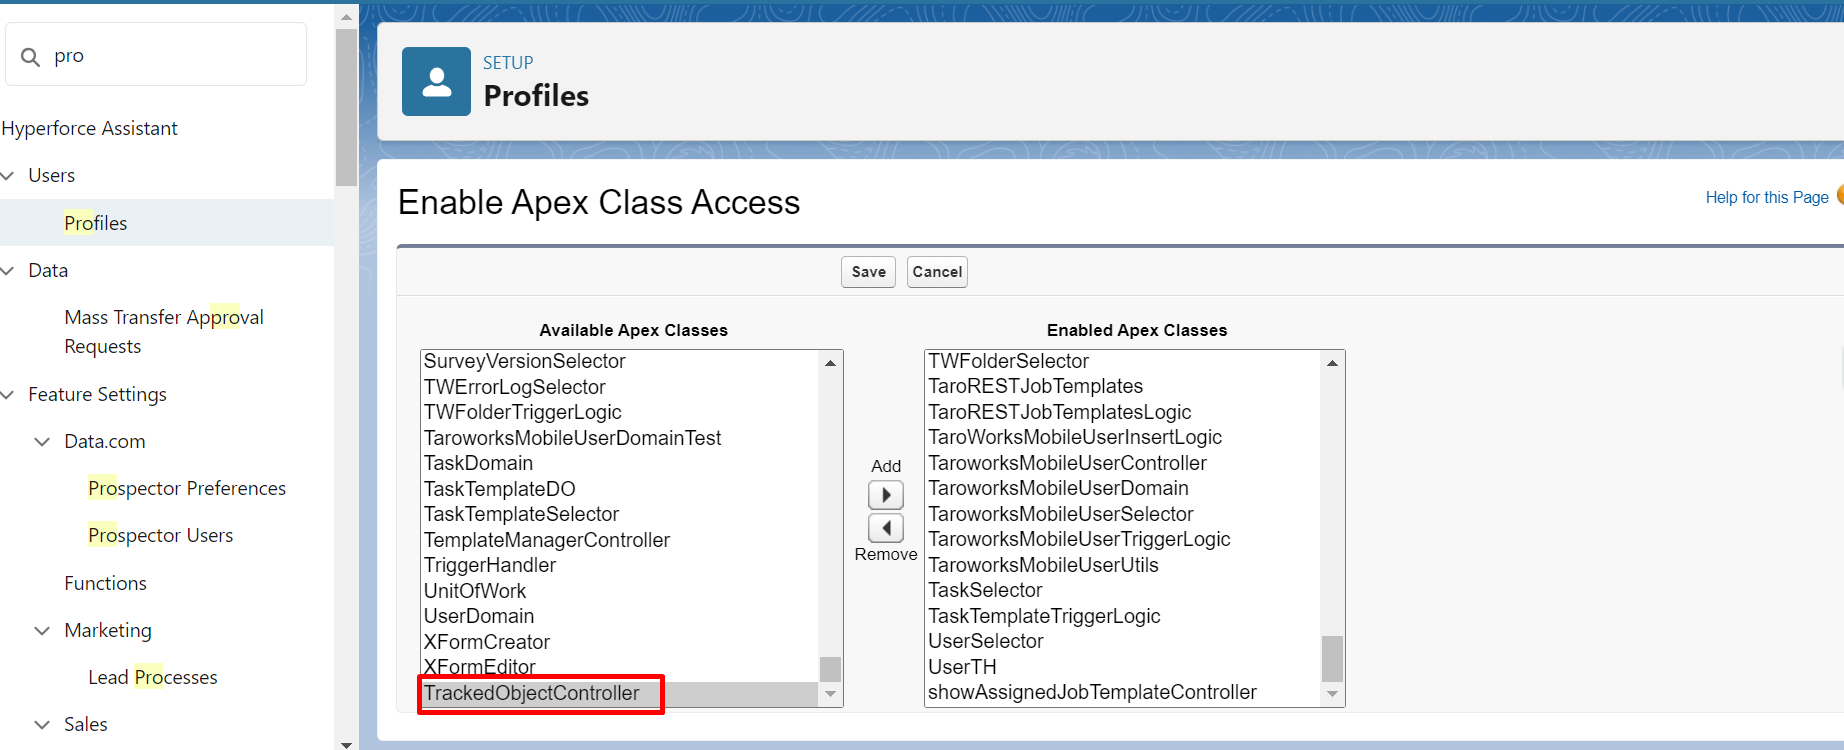Viewport: 1844px width, 750px height.
Task: Collapse the Users section chevron
Action: click(x=8, y=176)
